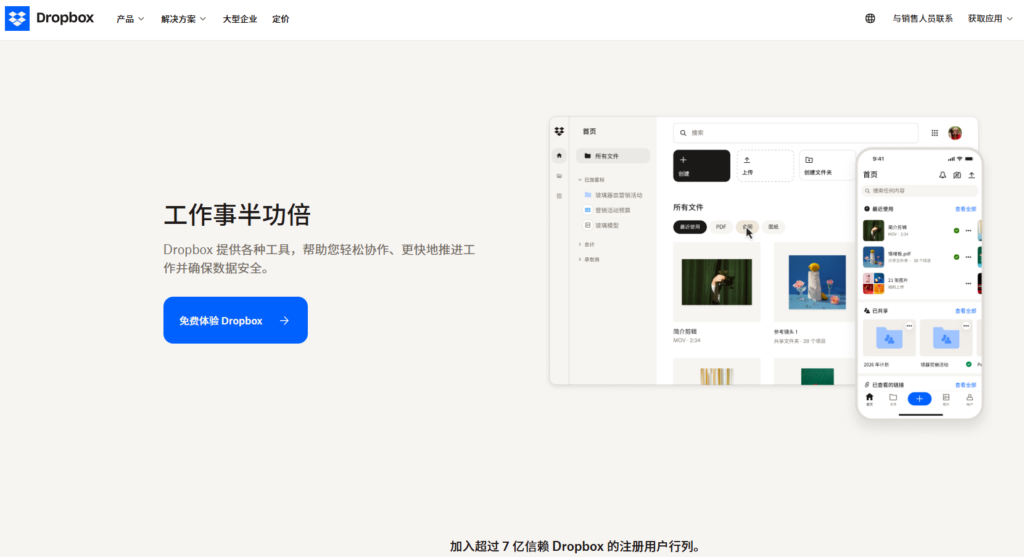Viewport: 1024px width, 557px height.
Task: Click the 搜索 search field in the preview
Action: (x=795, y=132)
